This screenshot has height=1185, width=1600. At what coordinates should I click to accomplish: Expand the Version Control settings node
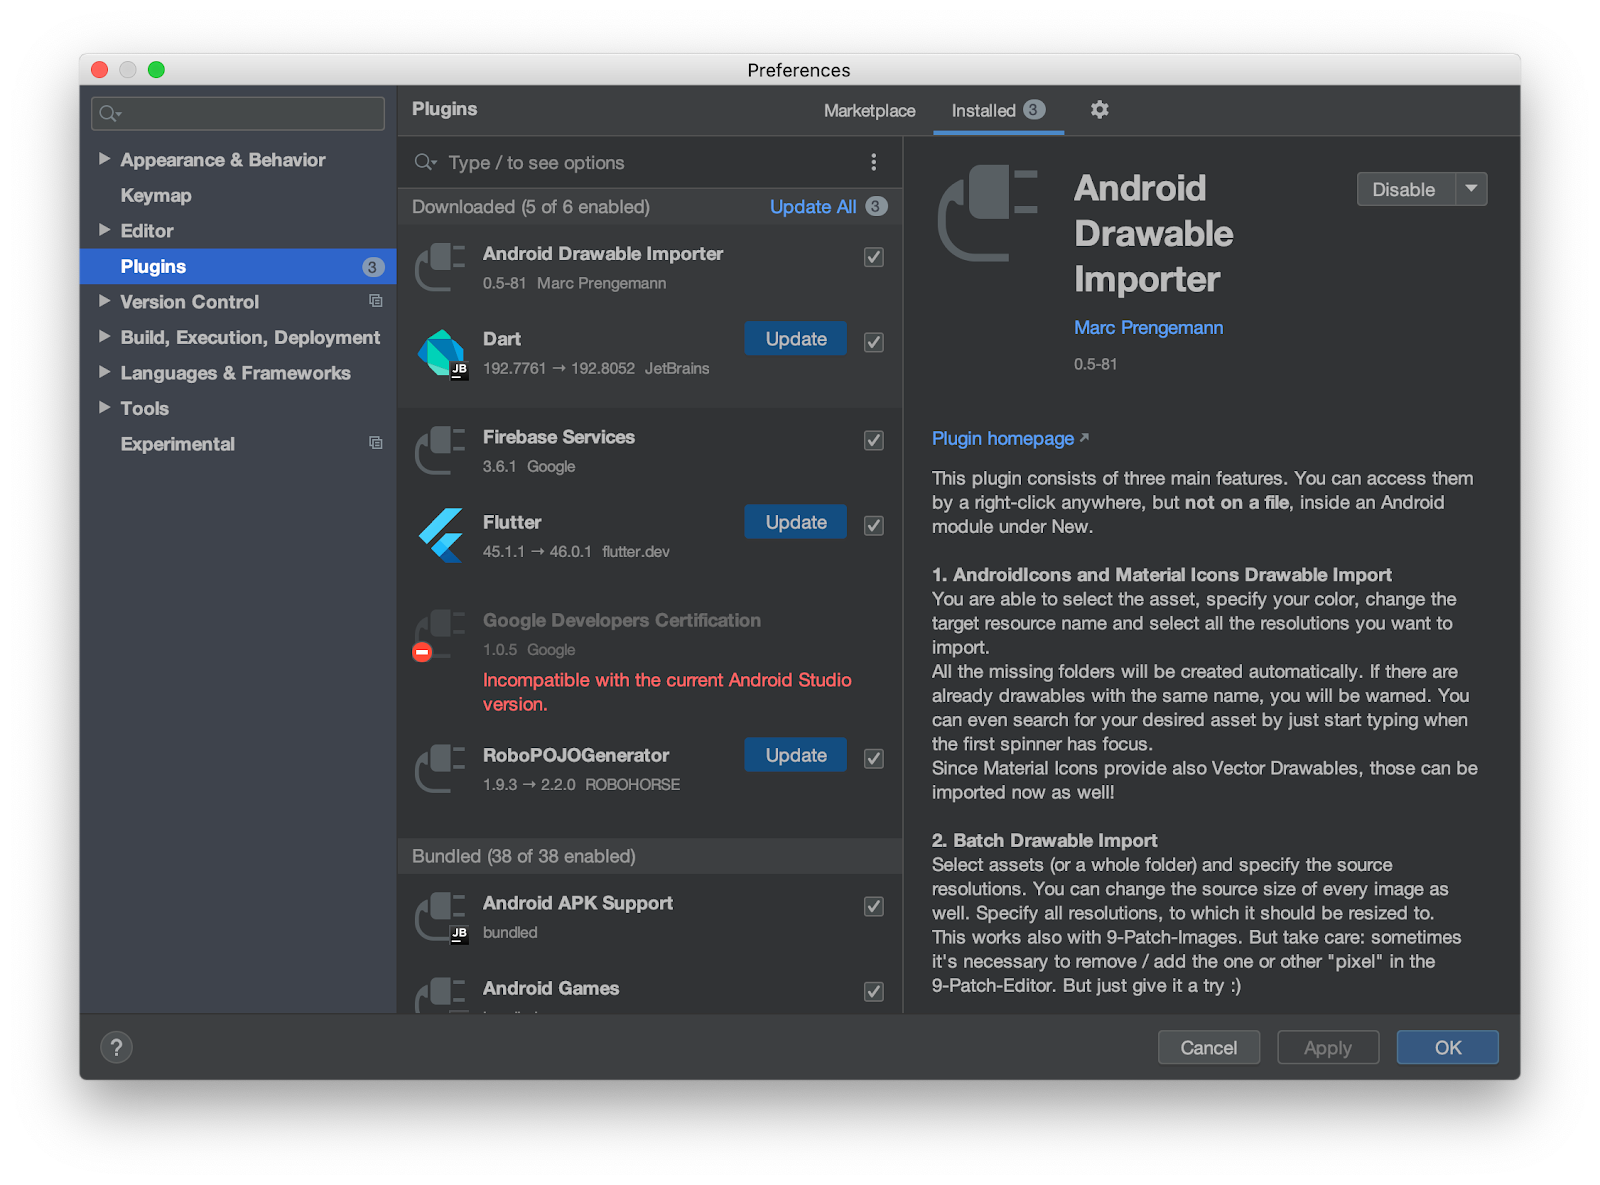click(x=104, y=301)
